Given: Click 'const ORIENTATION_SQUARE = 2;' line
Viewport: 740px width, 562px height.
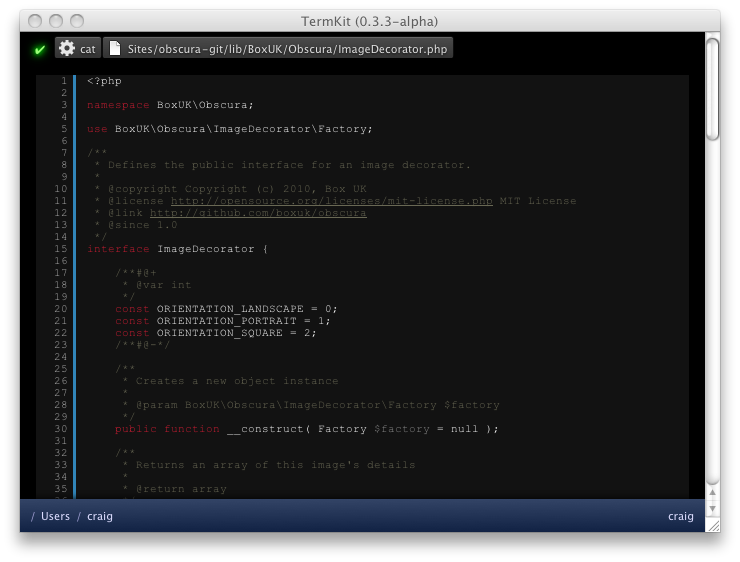Looking at the screenshot, I should tap(216, 333).
